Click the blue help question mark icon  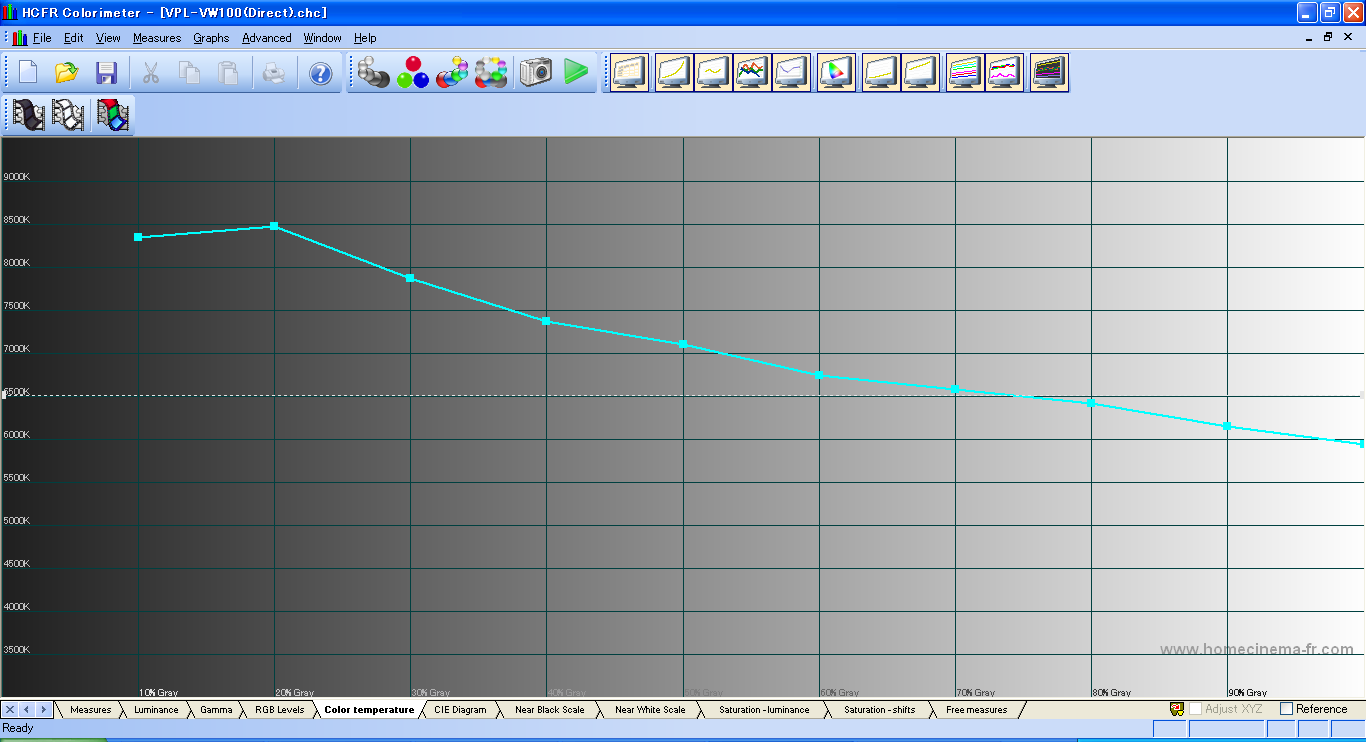click(x=320, y=73)
